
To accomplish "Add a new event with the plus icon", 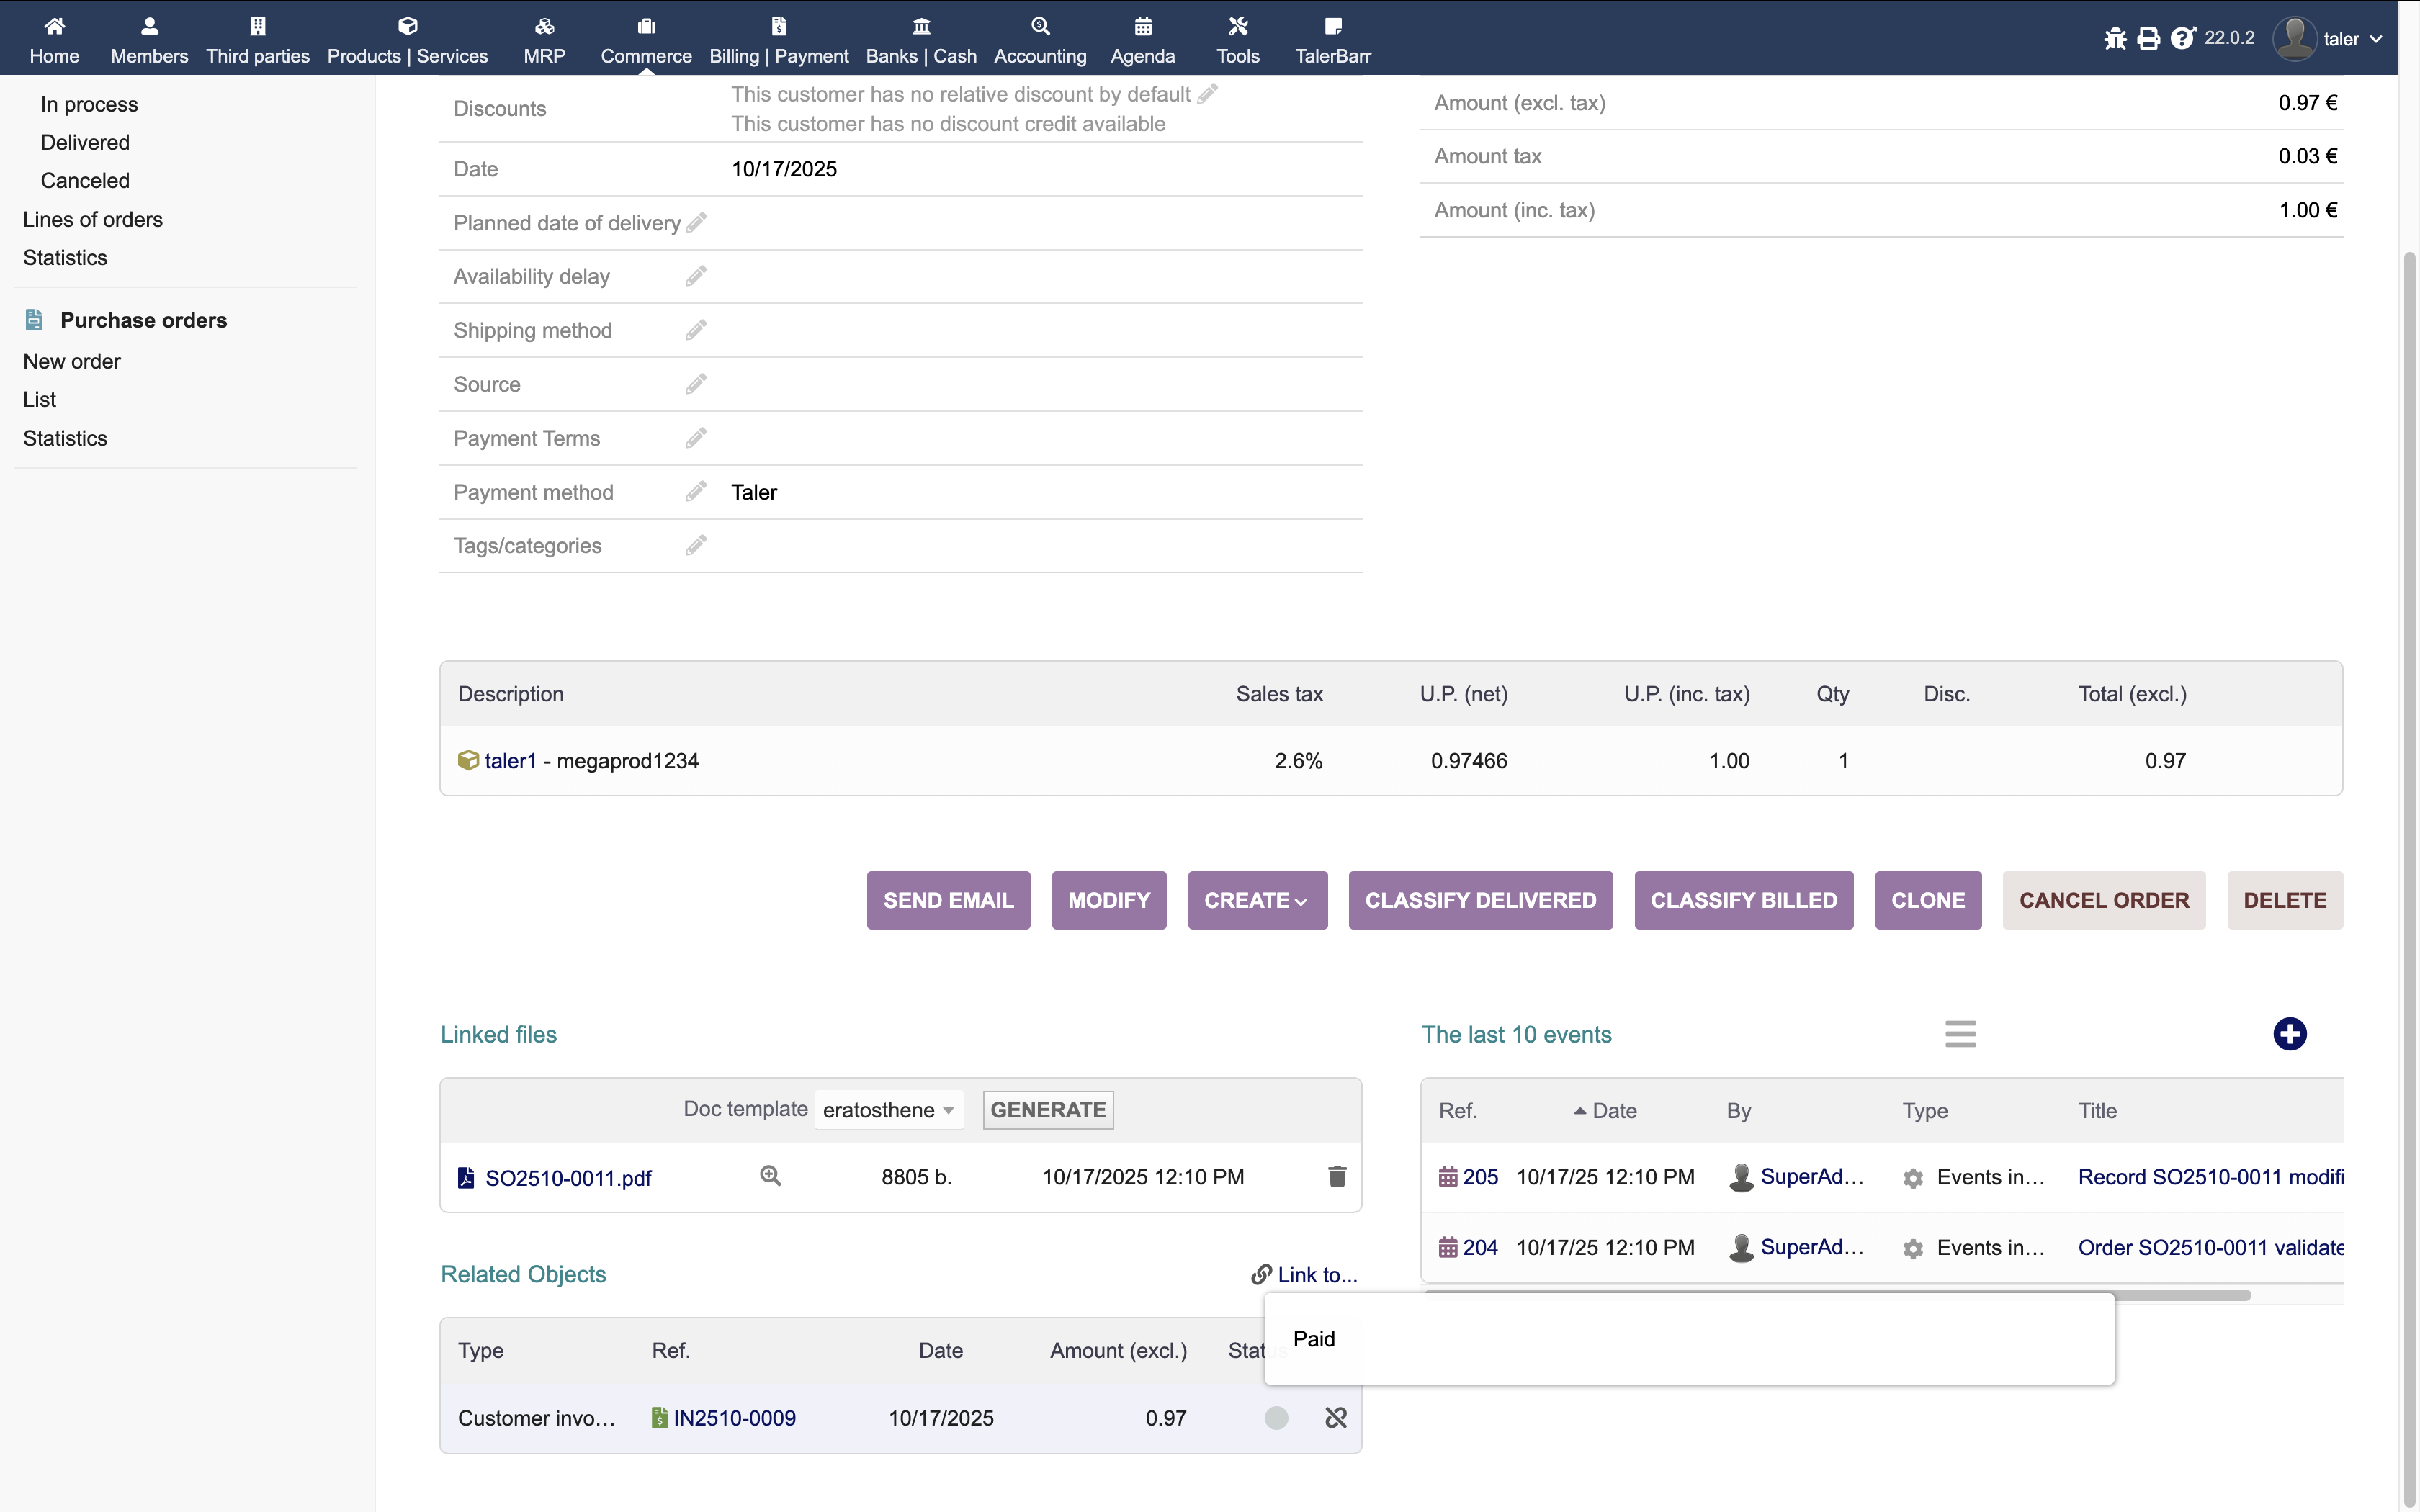I will [x=2289, y=1034].
